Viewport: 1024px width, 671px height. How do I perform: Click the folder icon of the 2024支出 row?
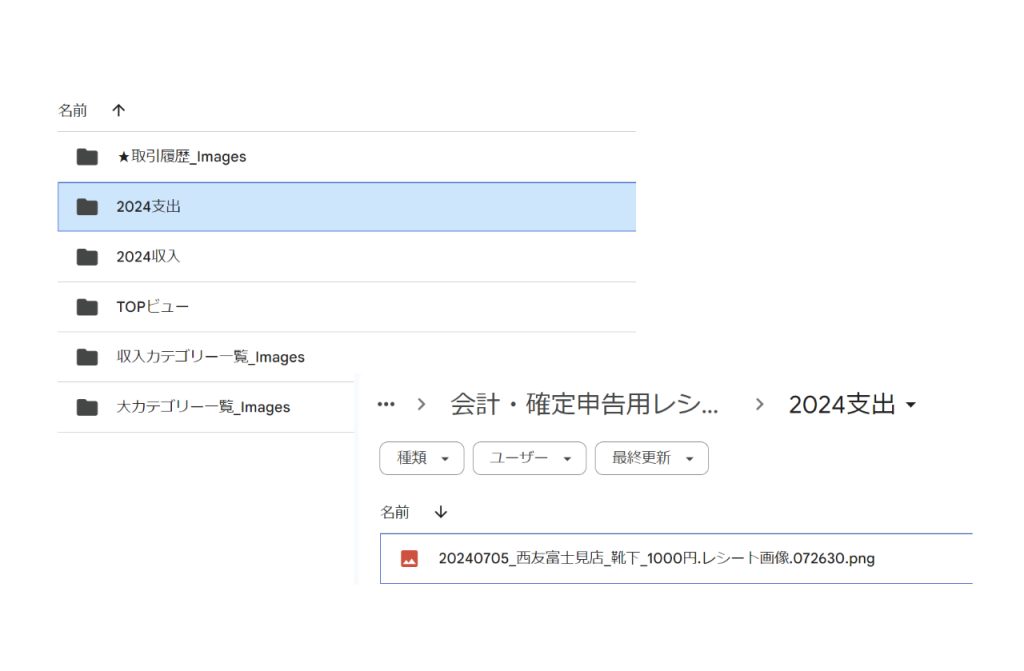(87, 207)
